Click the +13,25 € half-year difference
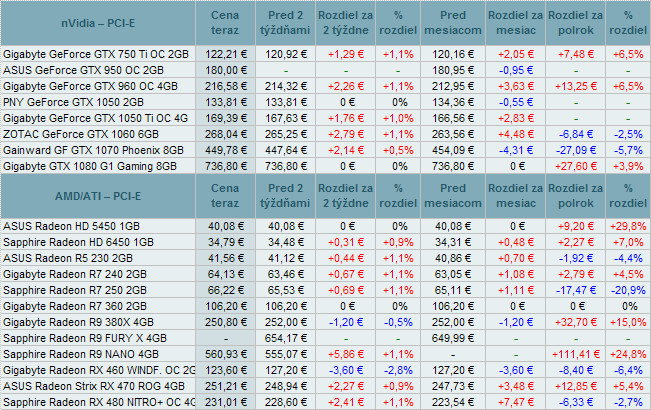Screen dimensions: 651x410 pyautogui.click(x=575, y=86)
